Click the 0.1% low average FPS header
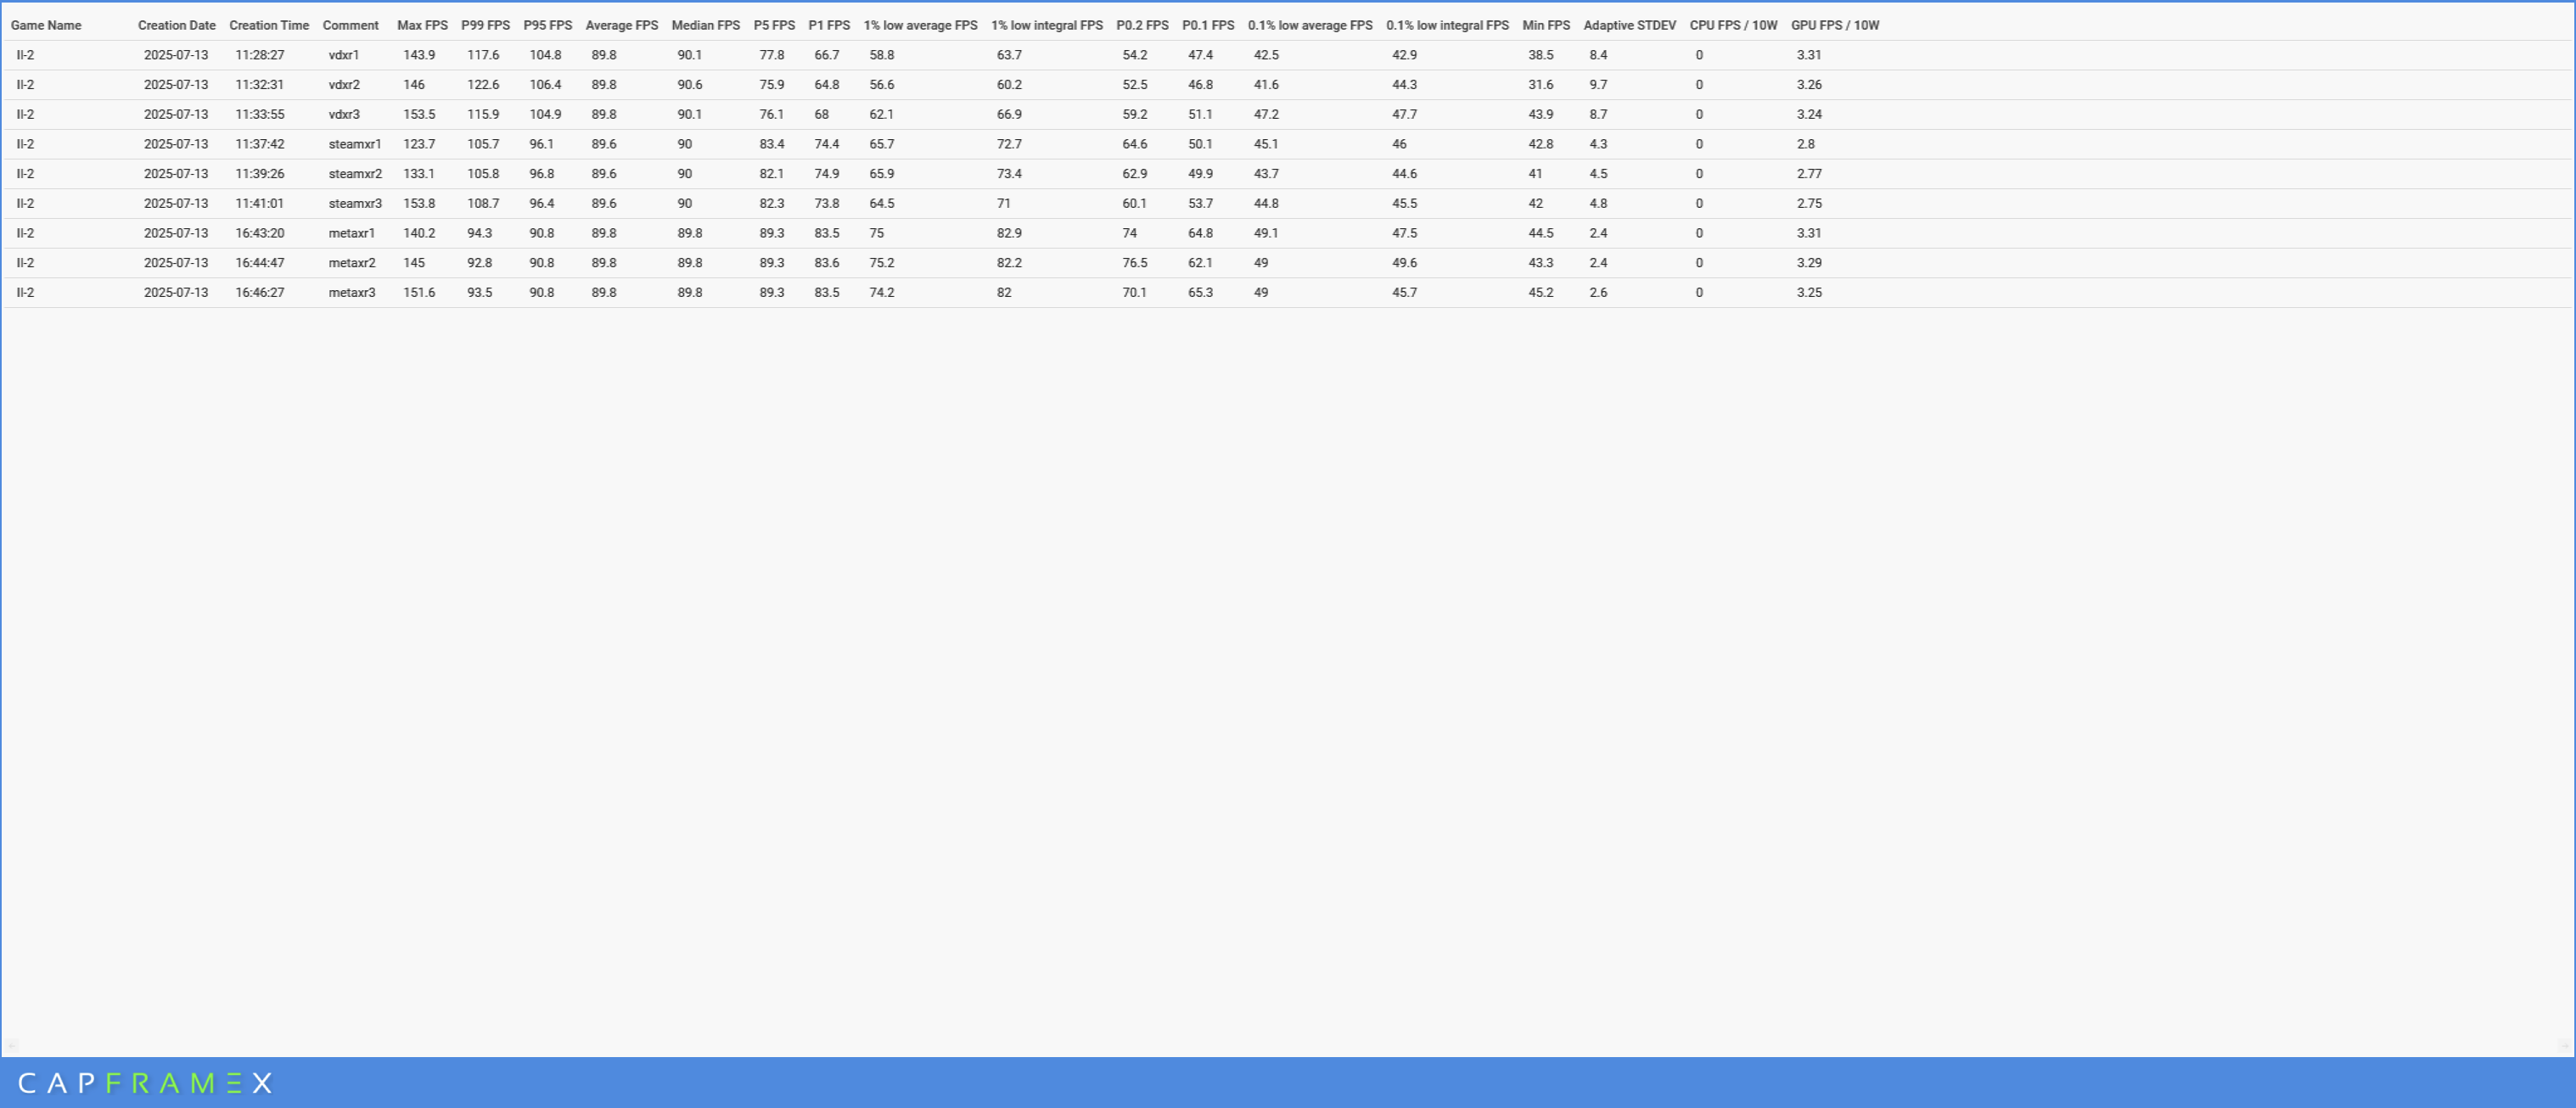This screenshot has width=2576, height=1108. click(x=1310, y=25)
